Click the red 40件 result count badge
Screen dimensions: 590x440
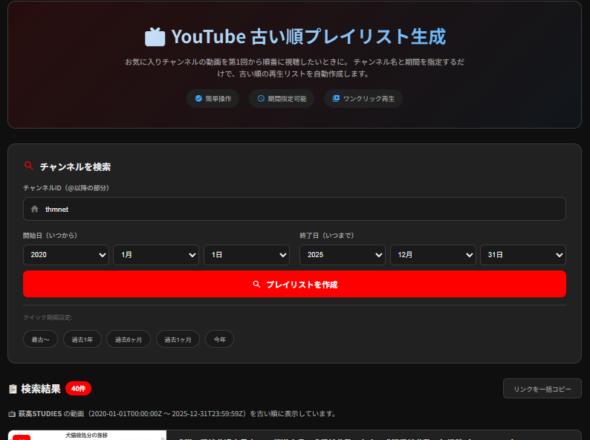[x=78, y=388]
